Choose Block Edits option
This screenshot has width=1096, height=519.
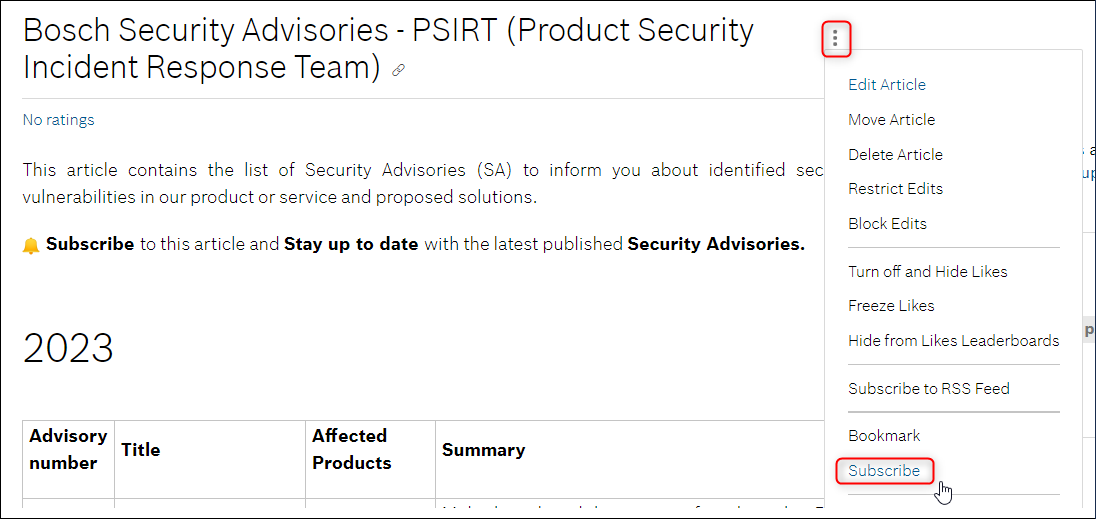tap(887, 224)
